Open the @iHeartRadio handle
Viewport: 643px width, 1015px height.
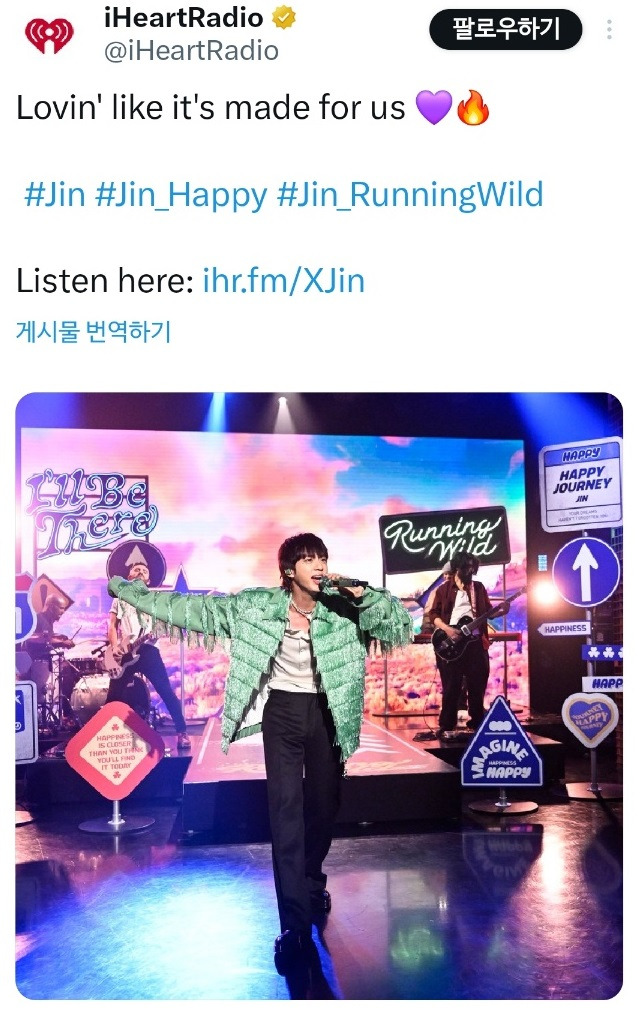(191, 51)
